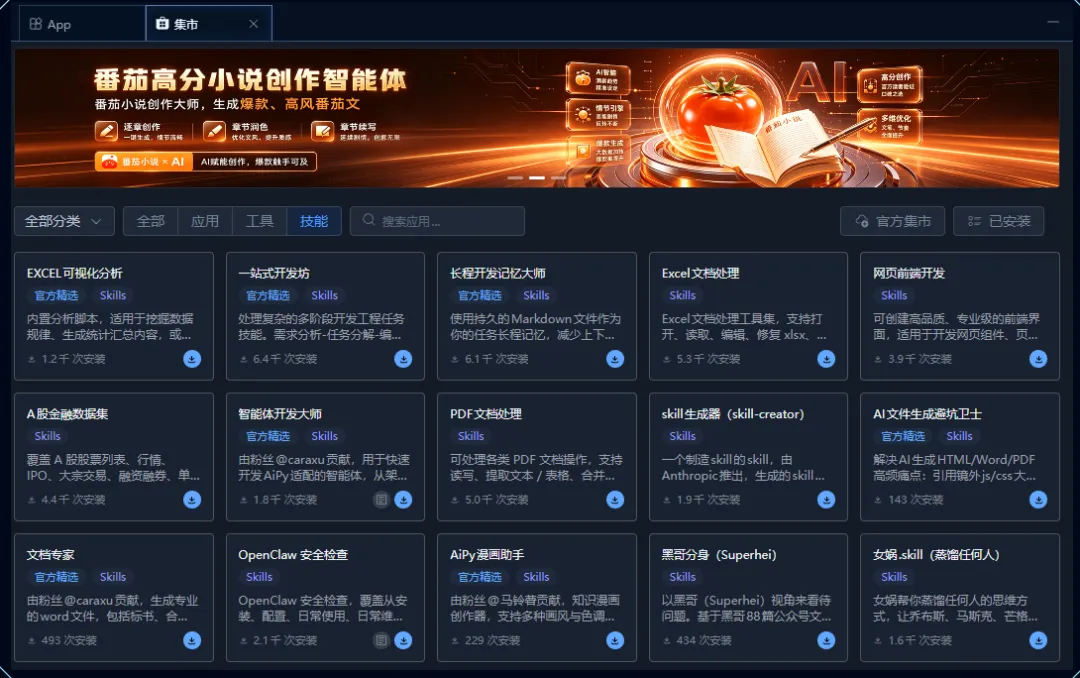
Task: Click the 集市 tab shop icon
Action: point(162,24)
